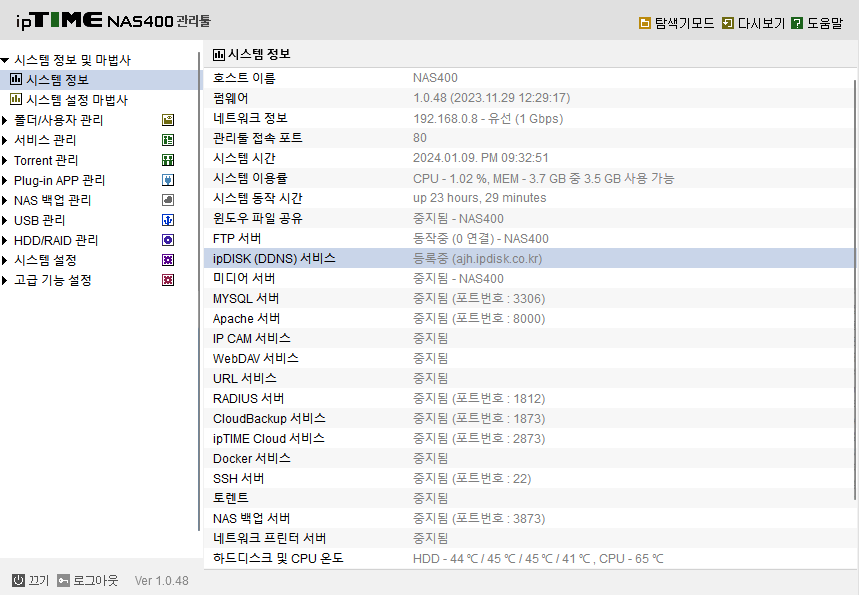Screen dimensions: 863x595
Task: Expand the 고급 기능 설정 arrow
Action: [x=4, y=280]
